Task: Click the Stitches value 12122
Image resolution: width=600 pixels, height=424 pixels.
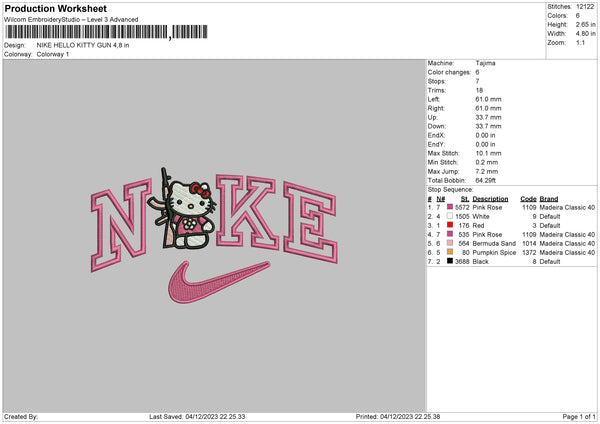Action: click(585, 7)
